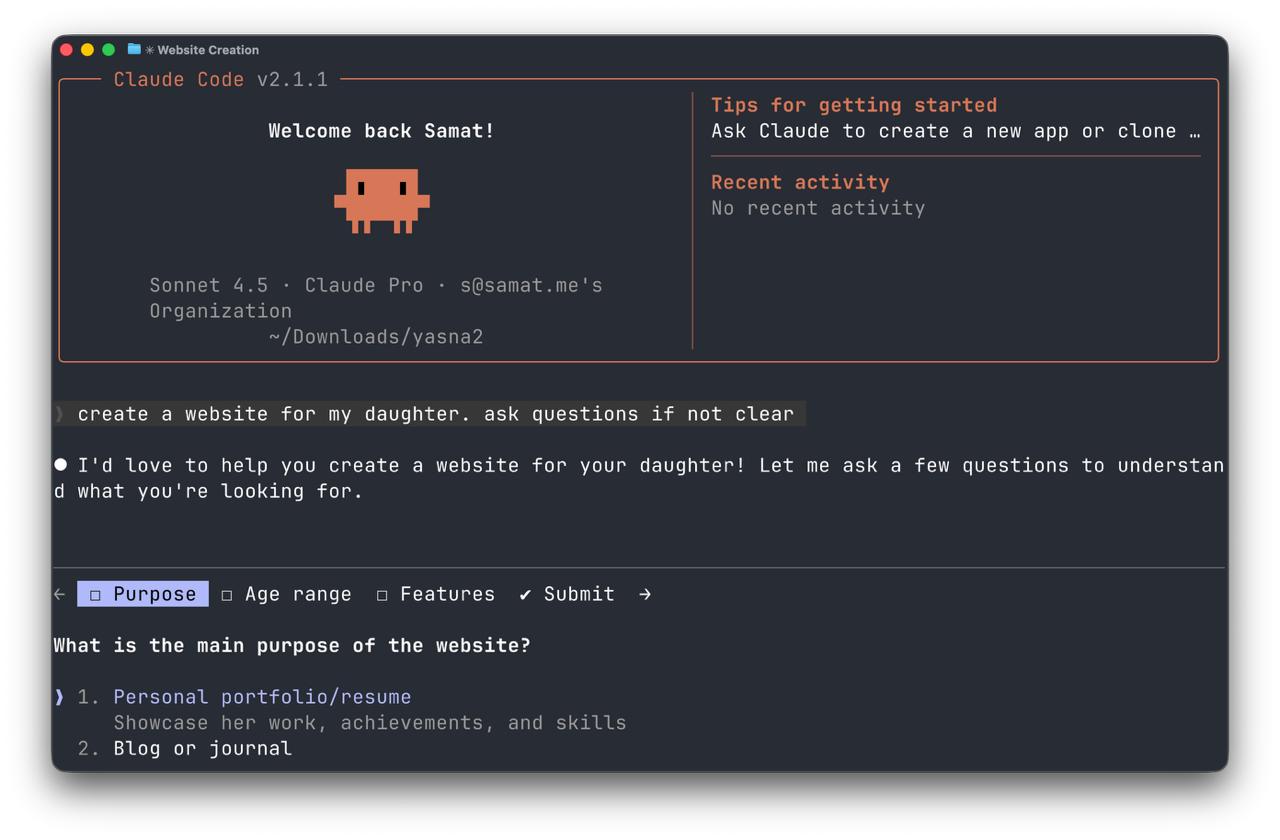Click the Claude Code v2.1.1 header label
Image resolution: width=1280 pixels, height=840 pixels.
point(221,79)
